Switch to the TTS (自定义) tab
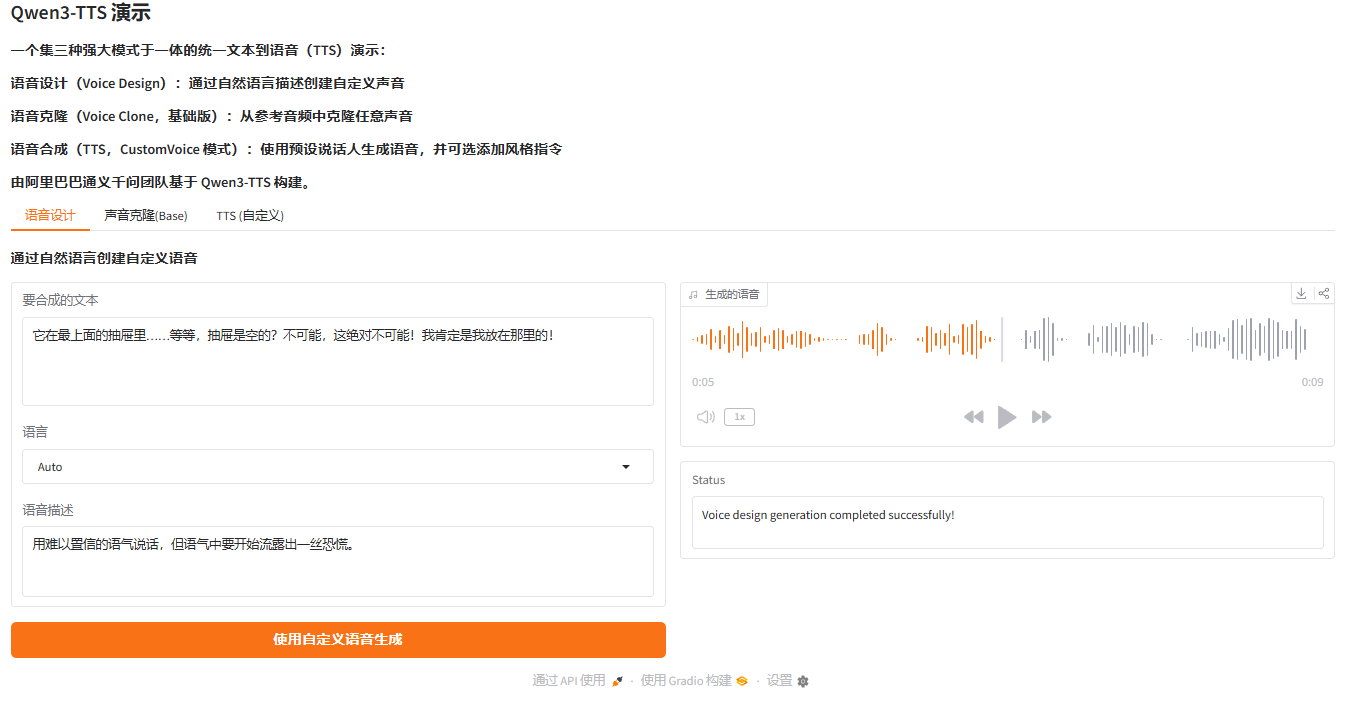 (x=249, y=215)
